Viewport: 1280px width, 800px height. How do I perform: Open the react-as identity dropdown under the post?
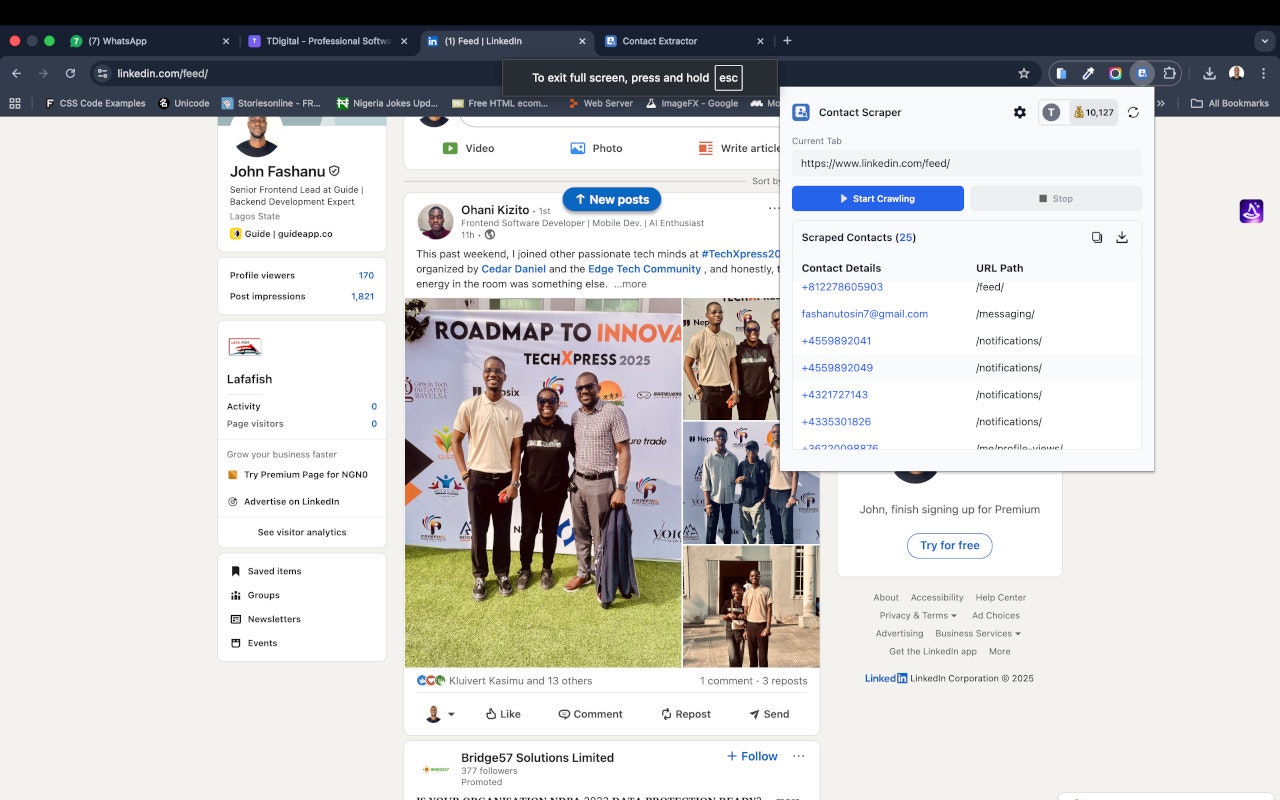pos(440,714)
